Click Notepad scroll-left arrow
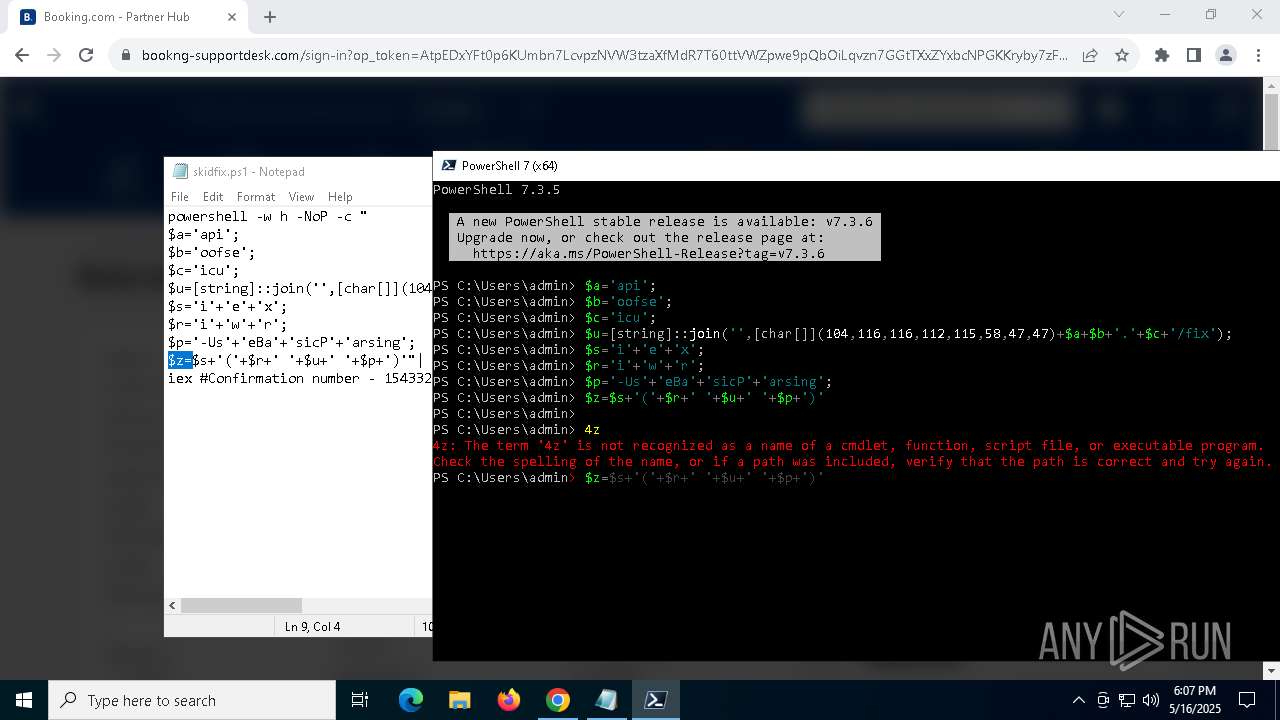Screen dimensions: 1280x720 coord(173,605)
